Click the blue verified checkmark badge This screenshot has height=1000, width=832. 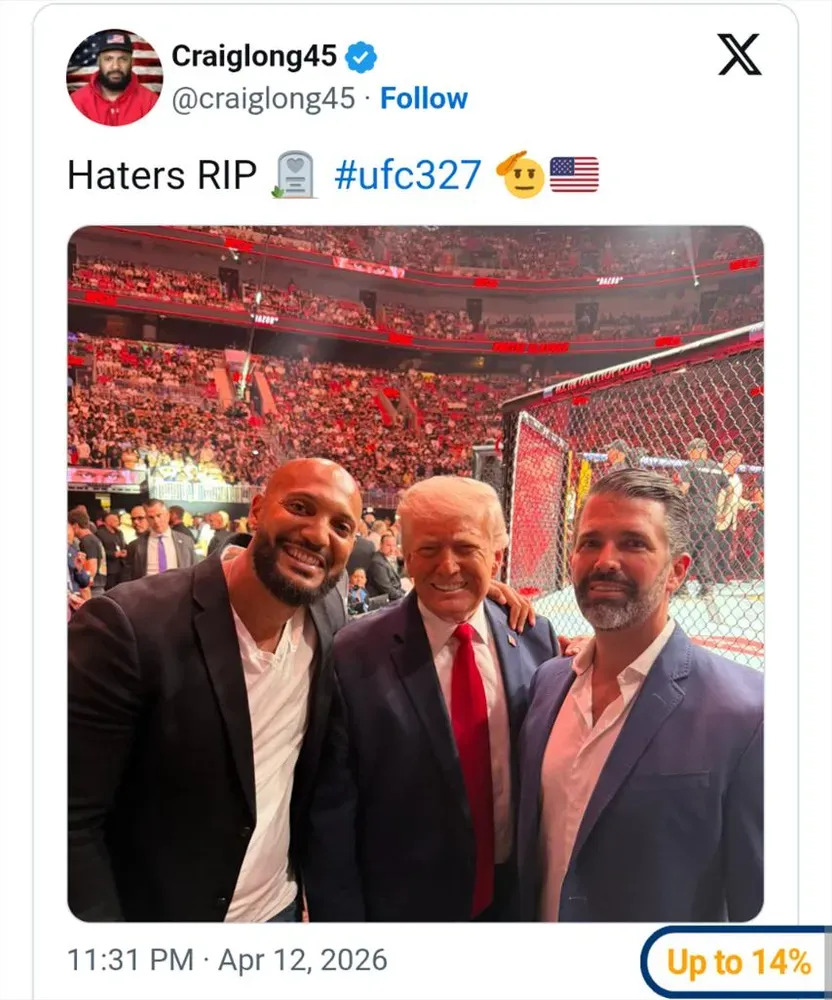(x=361, y=57)
